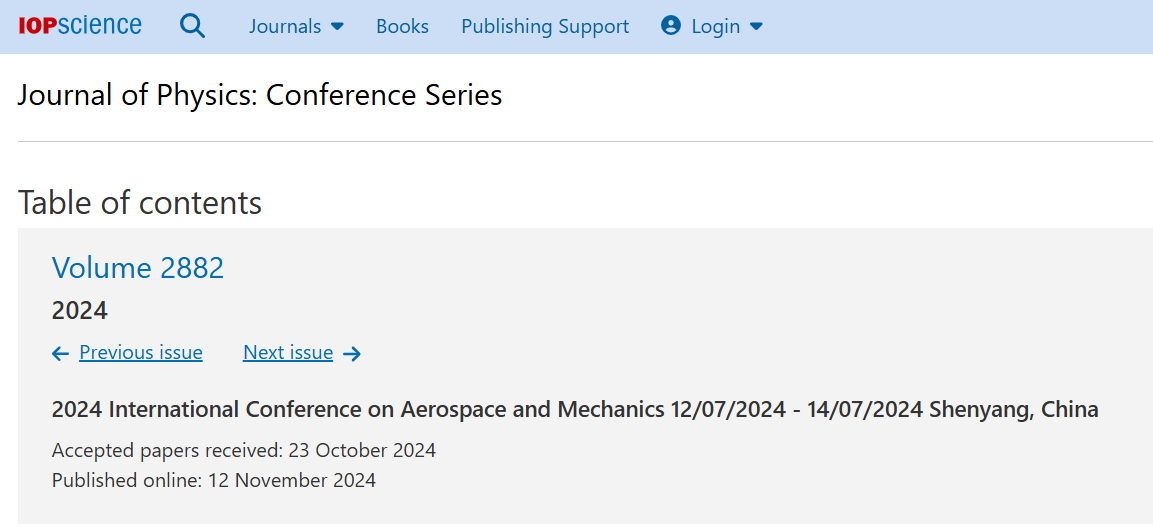
Task: Click the bold 2024 year label
Action: (79, 311)
